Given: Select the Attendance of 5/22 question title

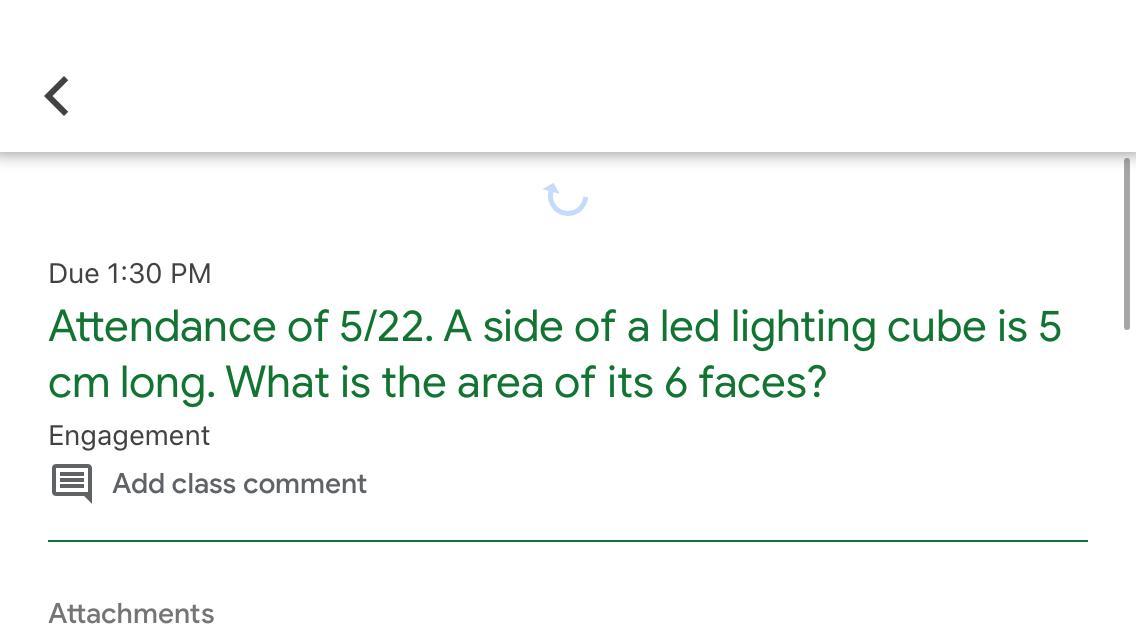Looking at the screenshot, I should pyautogui.click(x=240, y=327).
